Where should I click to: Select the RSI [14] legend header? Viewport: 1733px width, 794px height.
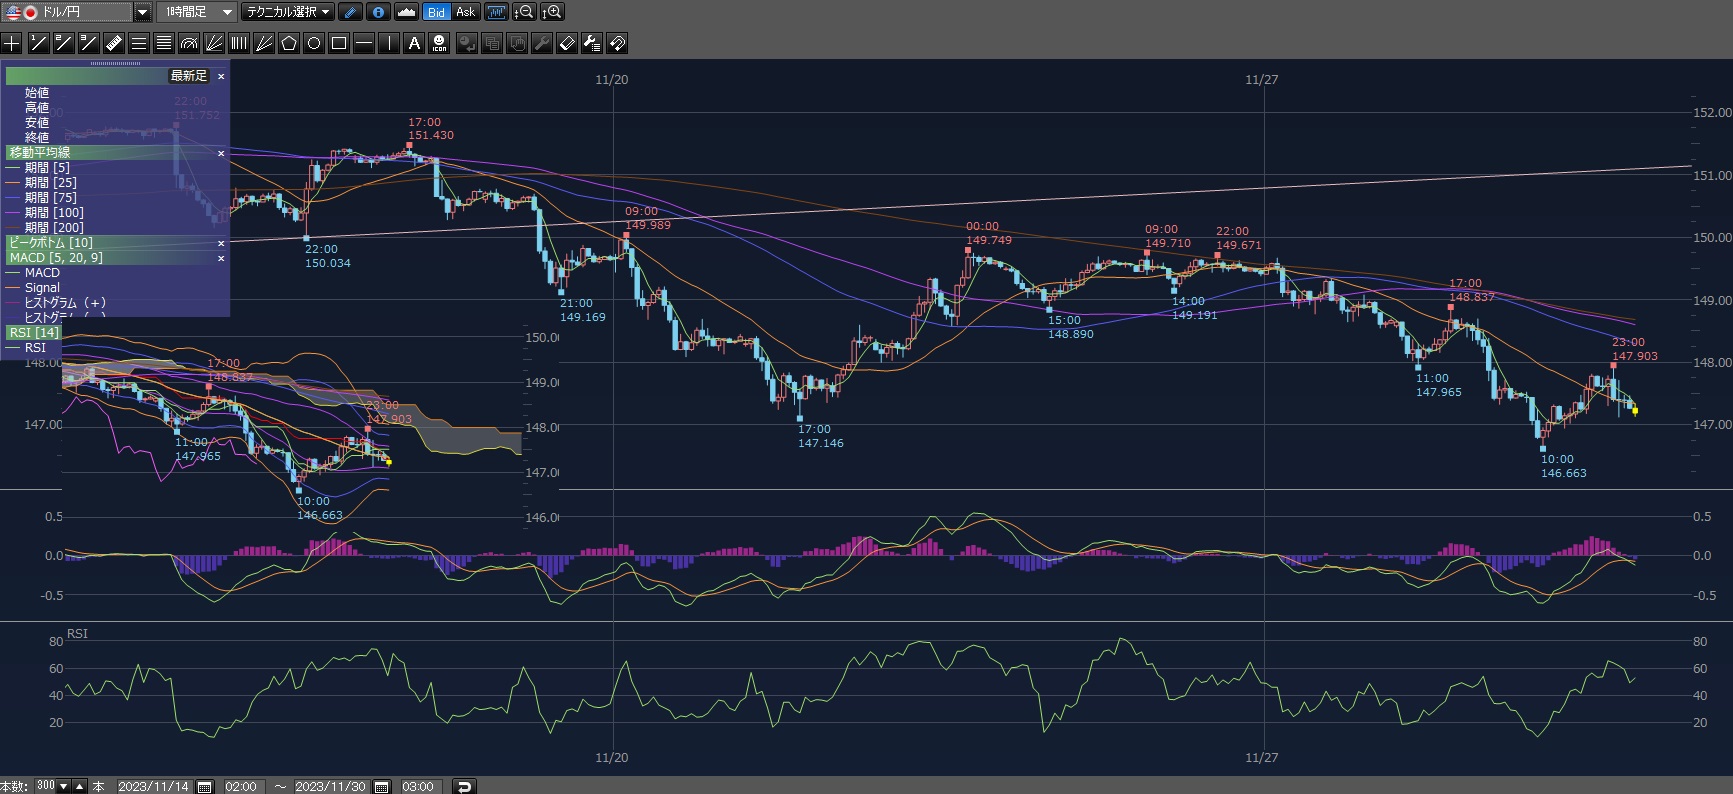point(34,333)
